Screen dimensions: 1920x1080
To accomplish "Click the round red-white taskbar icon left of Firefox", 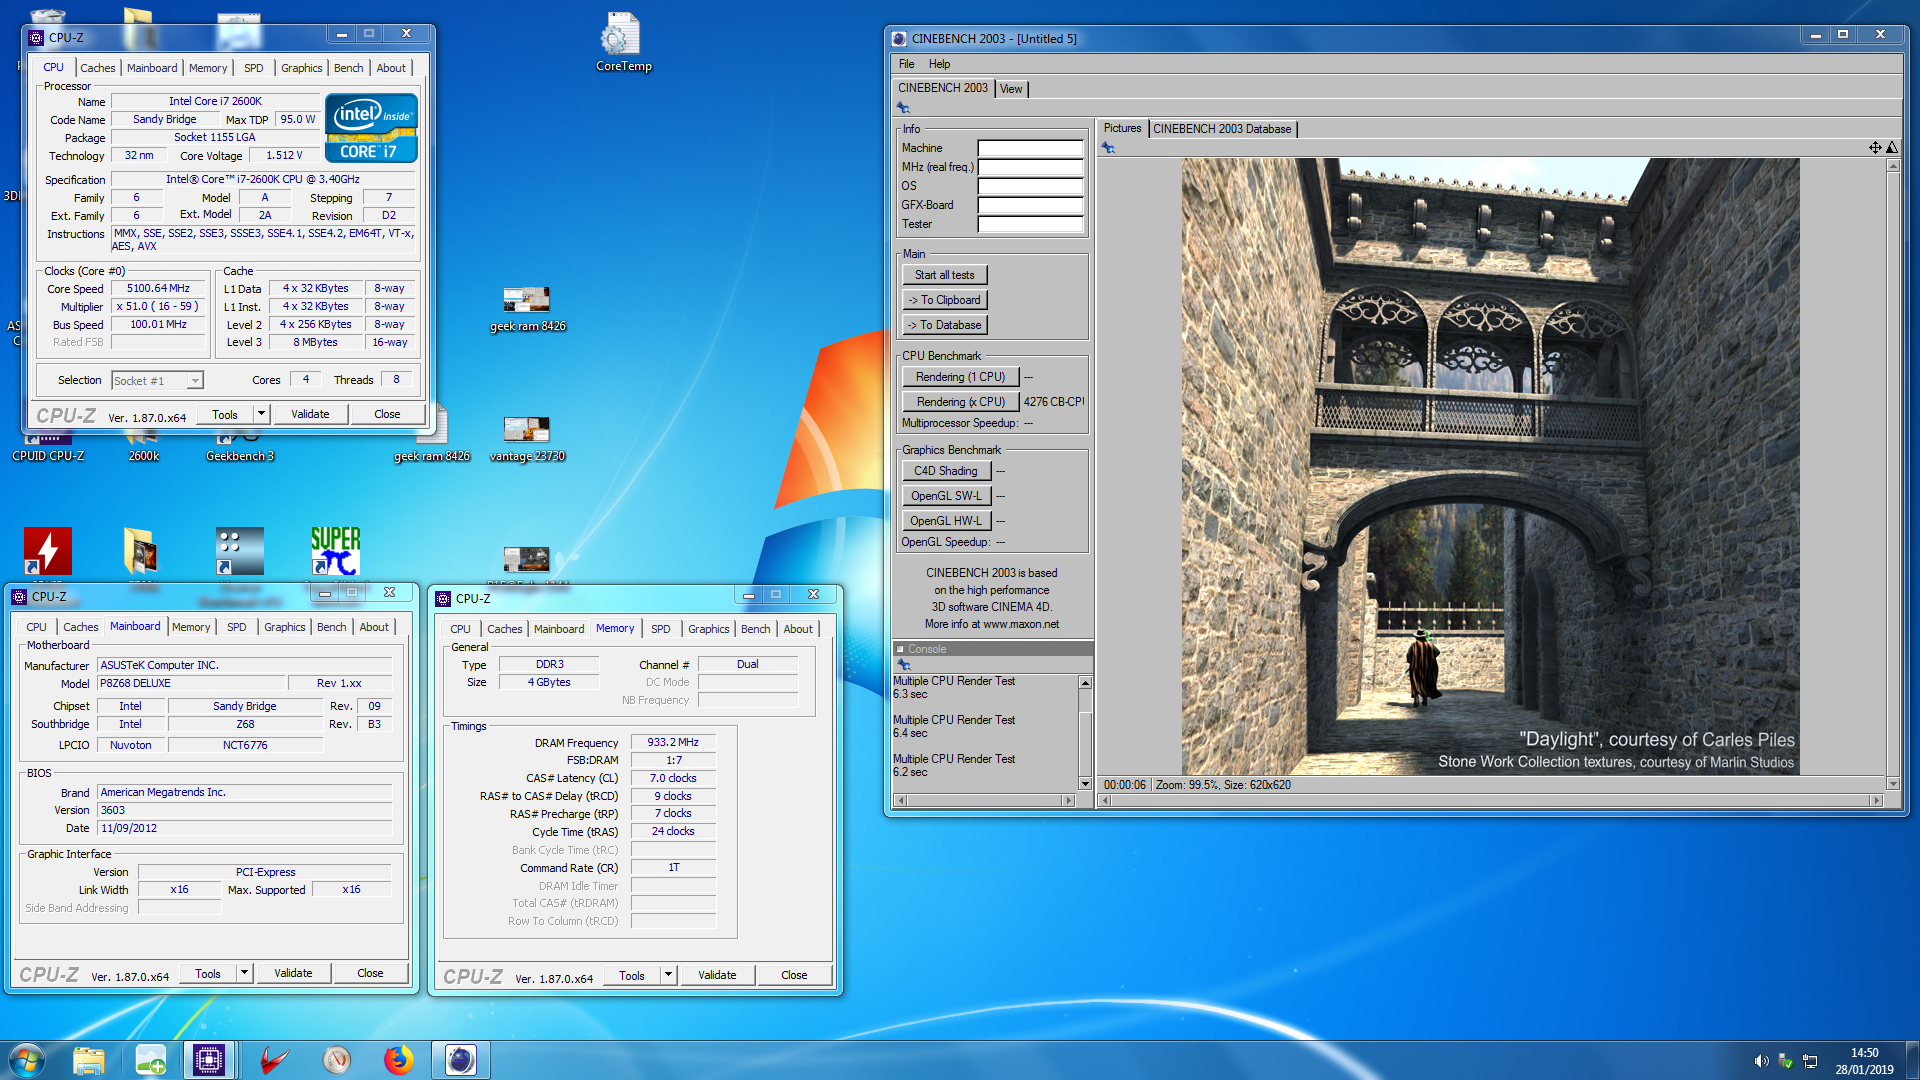I will tap(337, 1060).
